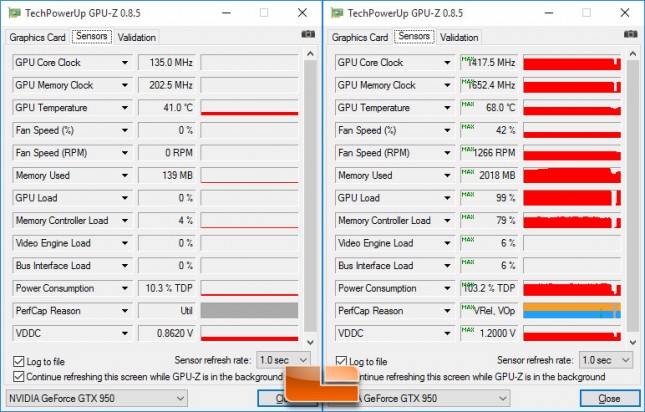645x412 pixels.
Task: Click the 1266 RPM fan speed value
Action: (489, 153)
